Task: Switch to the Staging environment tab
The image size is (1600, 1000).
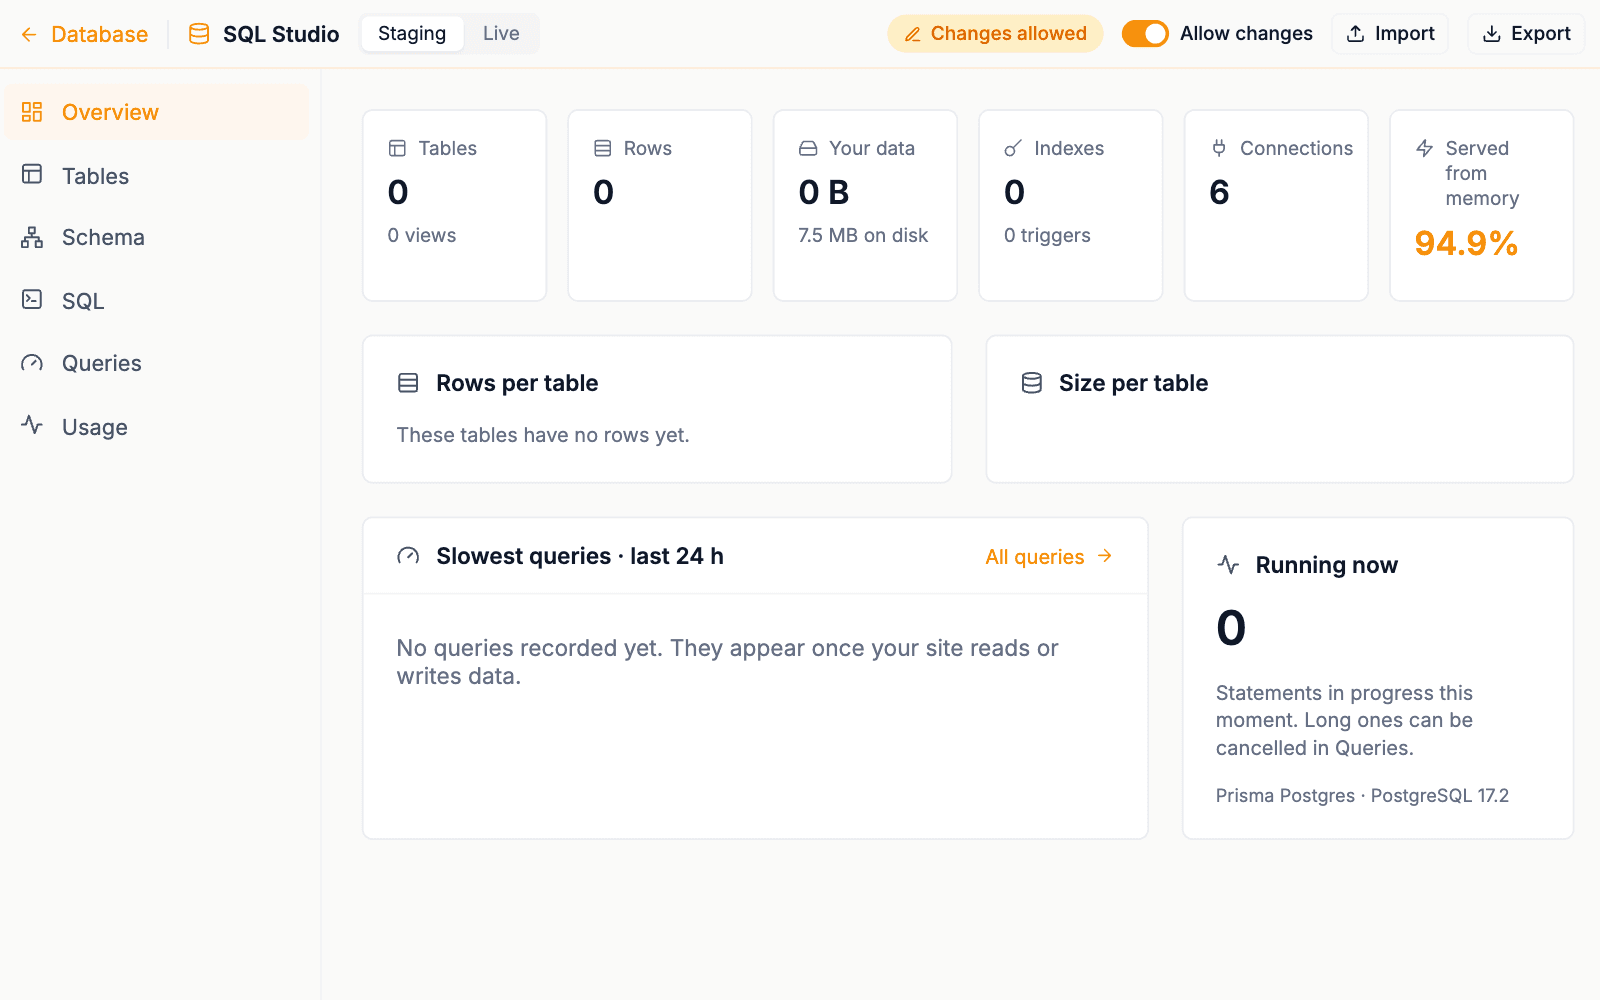Action: point(412,34)
